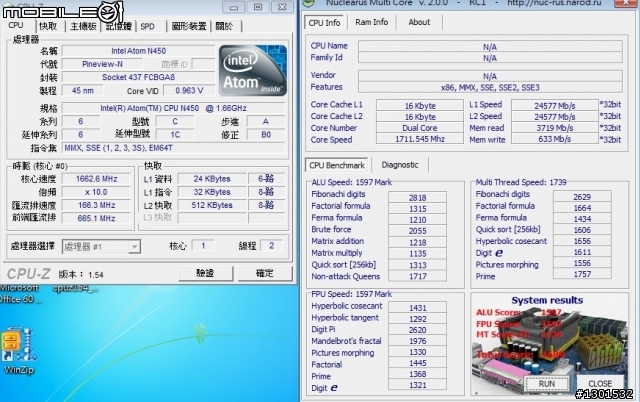The image size is (640, 402).
Task: Click the Digit Pi score 2620
Action: click(418, 330)
